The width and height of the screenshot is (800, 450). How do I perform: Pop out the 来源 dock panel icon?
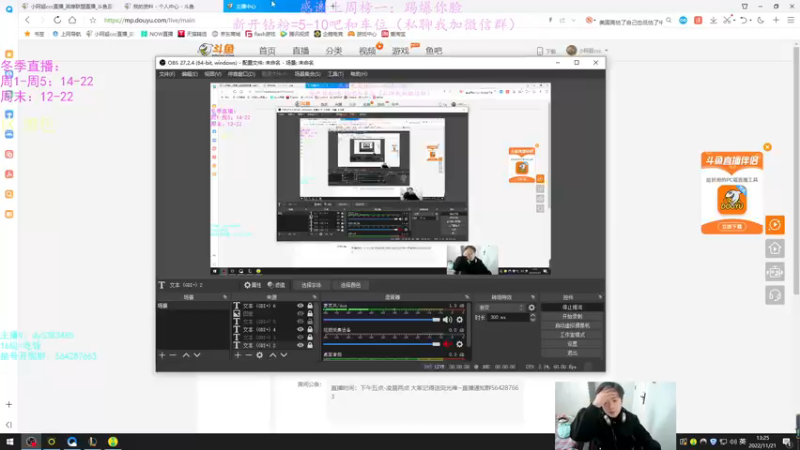pyautogui.click(x=314, y=297)
